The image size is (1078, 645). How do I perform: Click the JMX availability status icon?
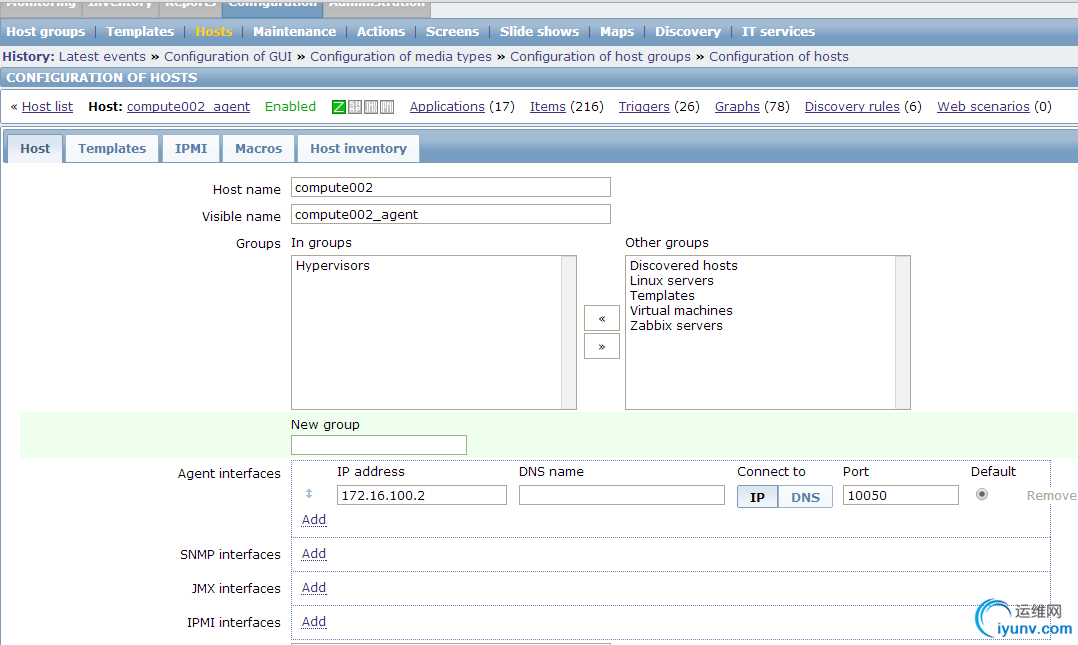371,107
